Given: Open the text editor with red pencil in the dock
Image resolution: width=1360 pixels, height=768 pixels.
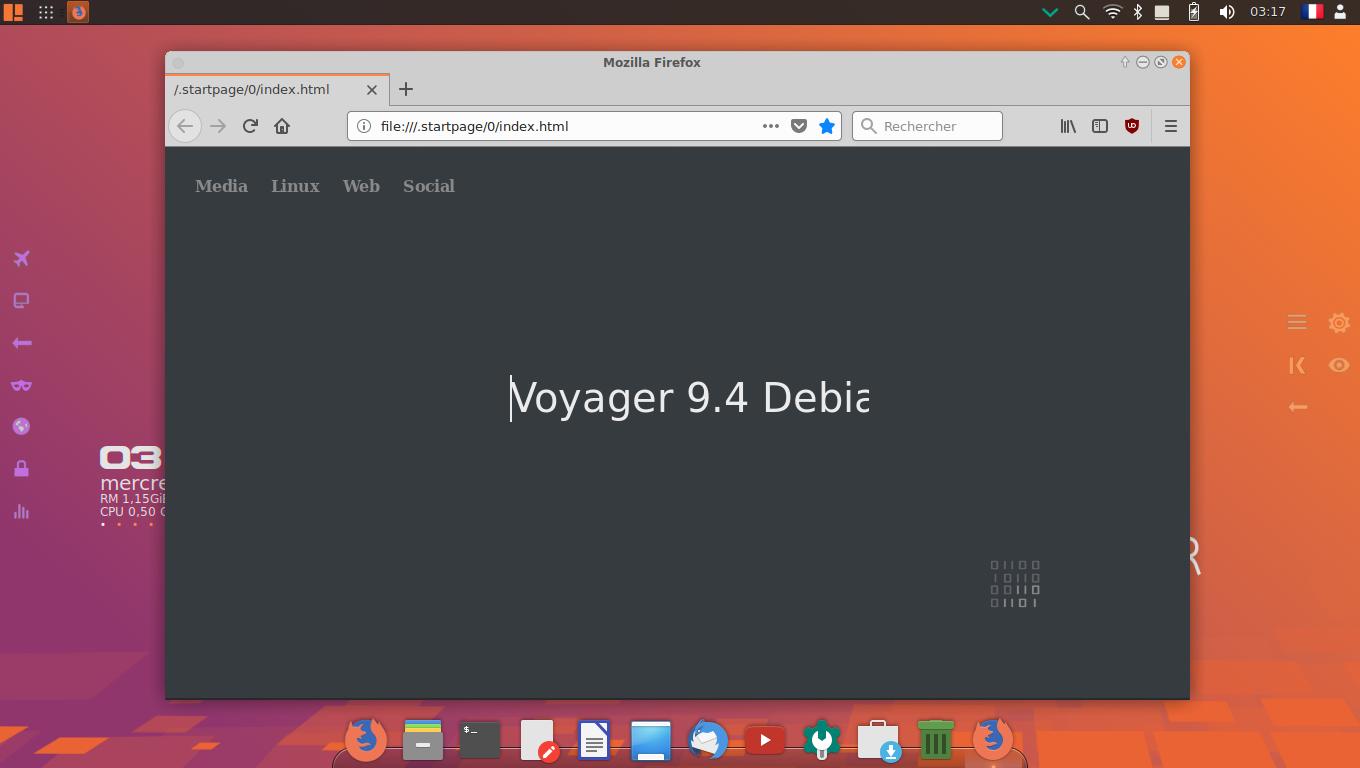Looking at the screenshot, I should point(538,741).
